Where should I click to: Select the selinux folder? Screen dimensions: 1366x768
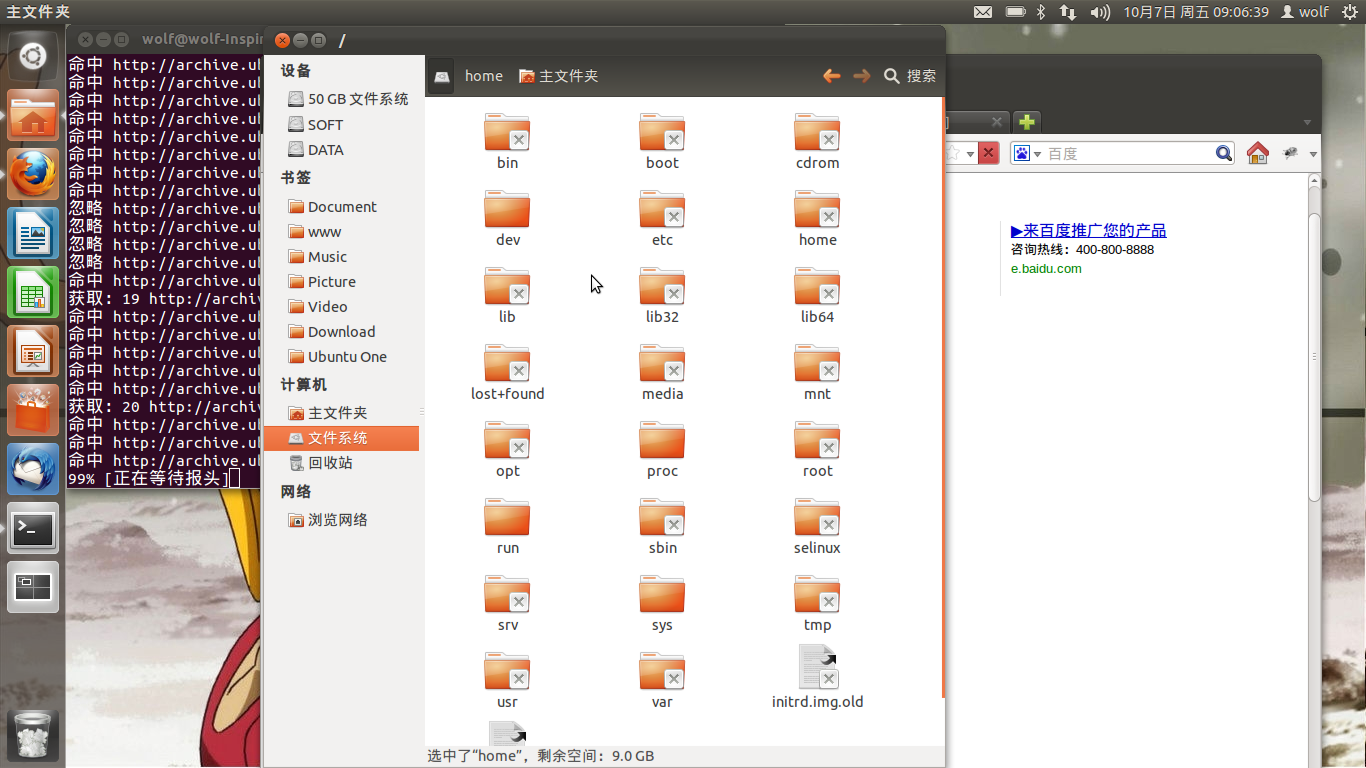(817, 517)
